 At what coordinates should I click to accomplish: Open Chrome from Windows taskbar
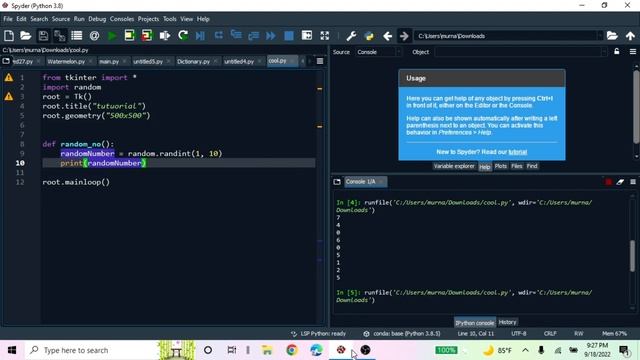point(291,350)
